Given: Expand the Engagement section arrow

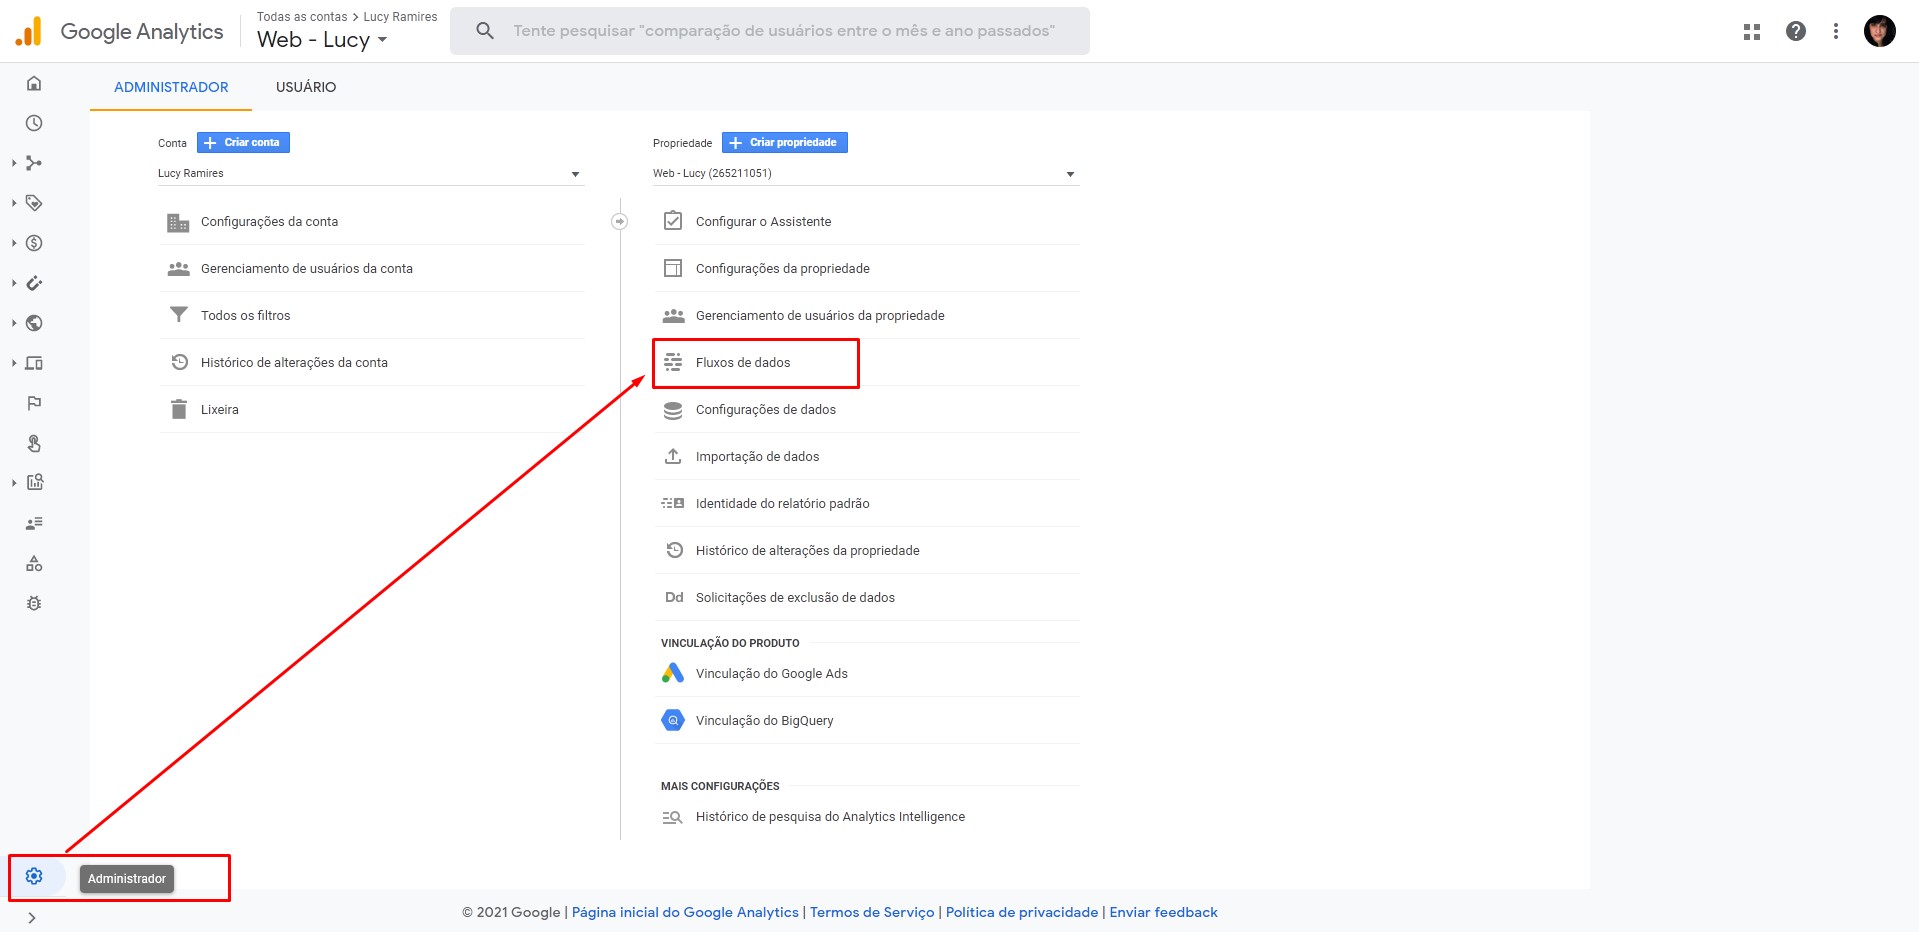Looking at the screenshot, I should tap(14, 203).
